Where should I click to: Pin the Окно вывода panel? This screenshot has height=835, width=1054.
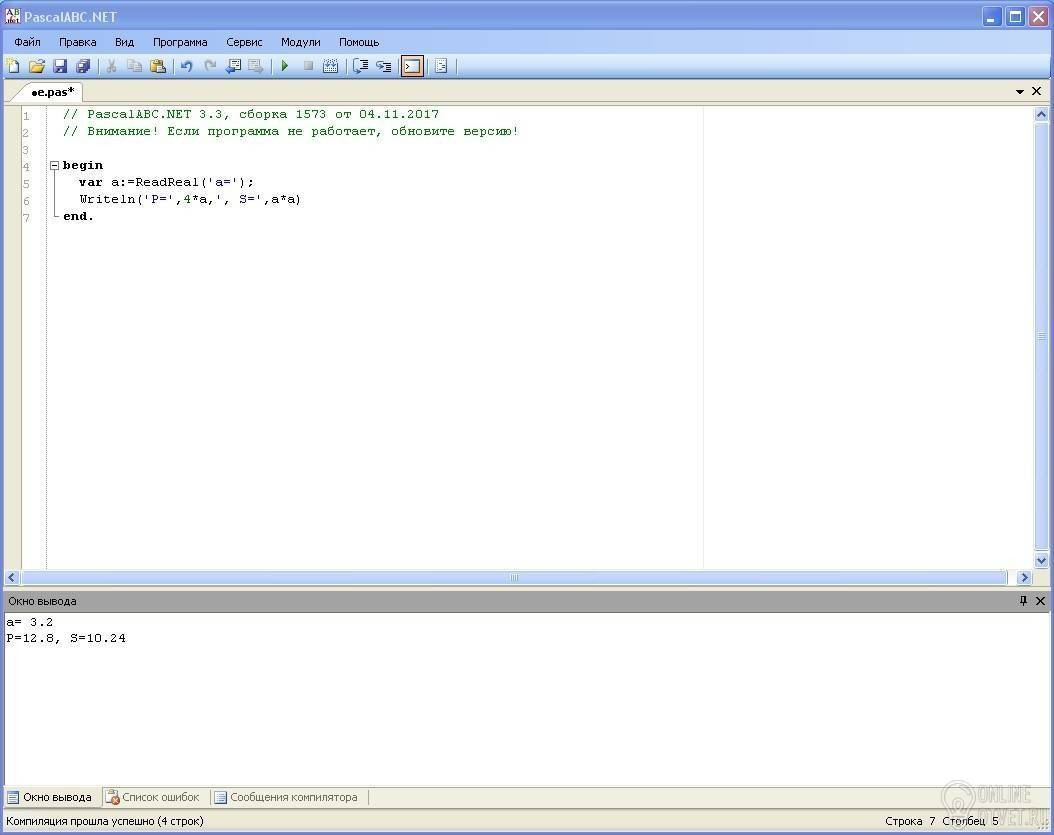tap(1023, 600)
